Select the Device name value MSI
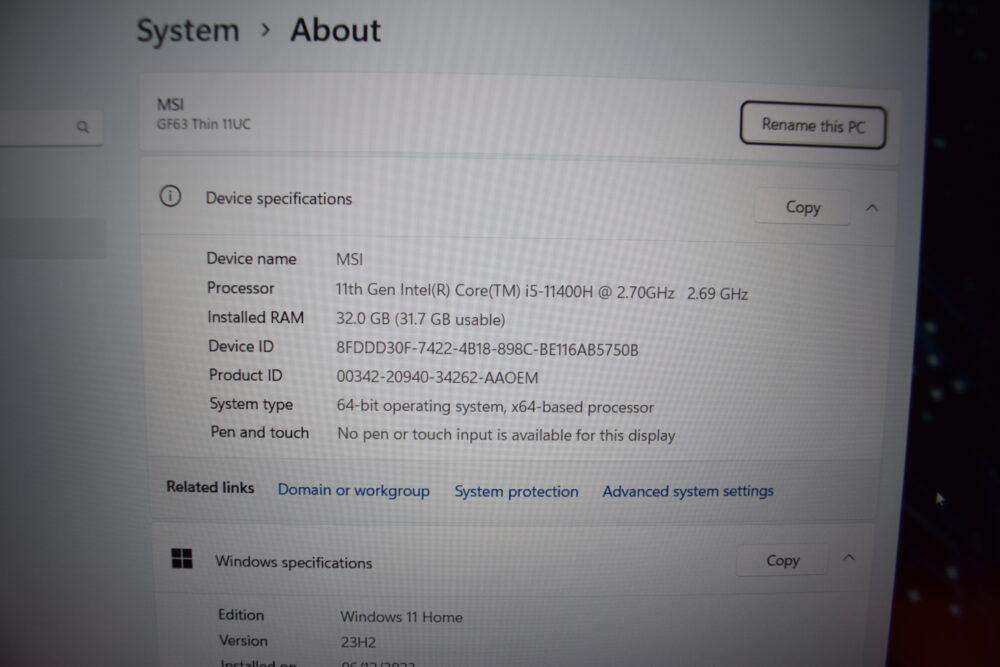Viewport: 1000px width, 667px height. tap(349, 259)
